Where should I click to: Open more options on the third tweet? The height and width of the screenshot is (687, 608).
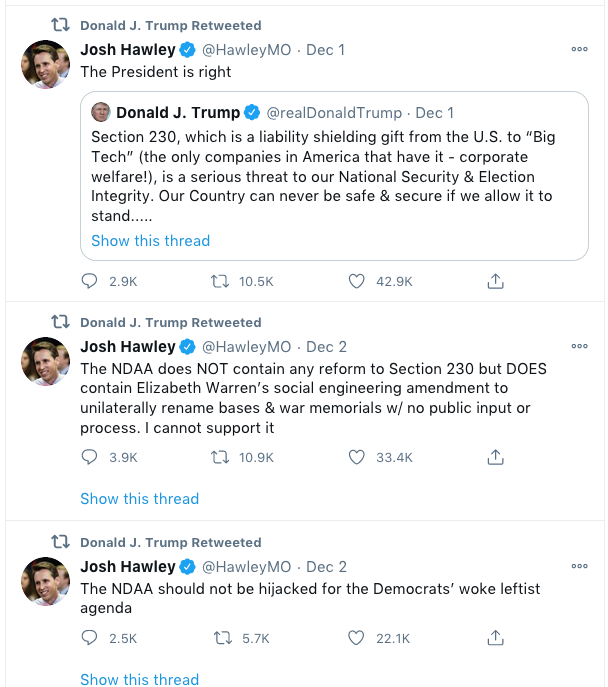579,566
